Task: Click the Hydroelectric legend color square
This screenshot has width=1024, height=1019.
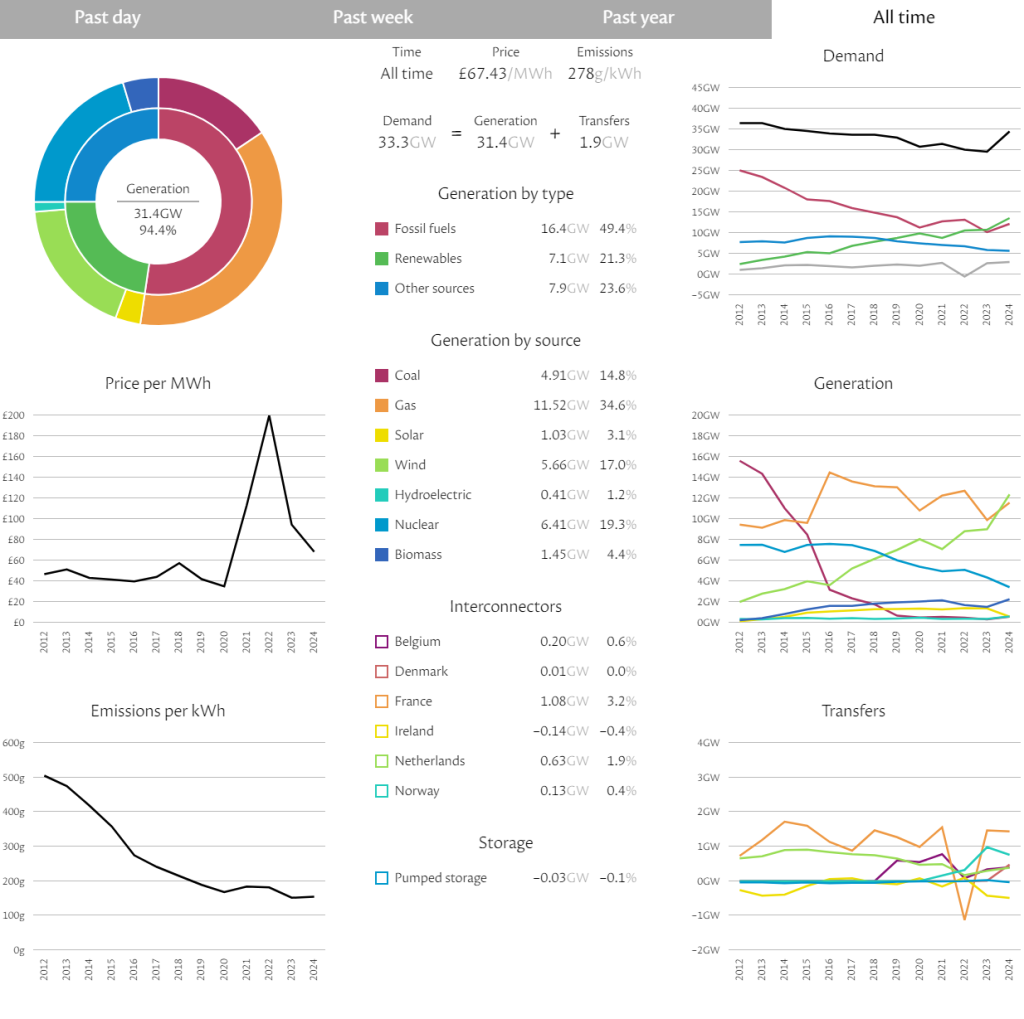Action: pos(382,495)
